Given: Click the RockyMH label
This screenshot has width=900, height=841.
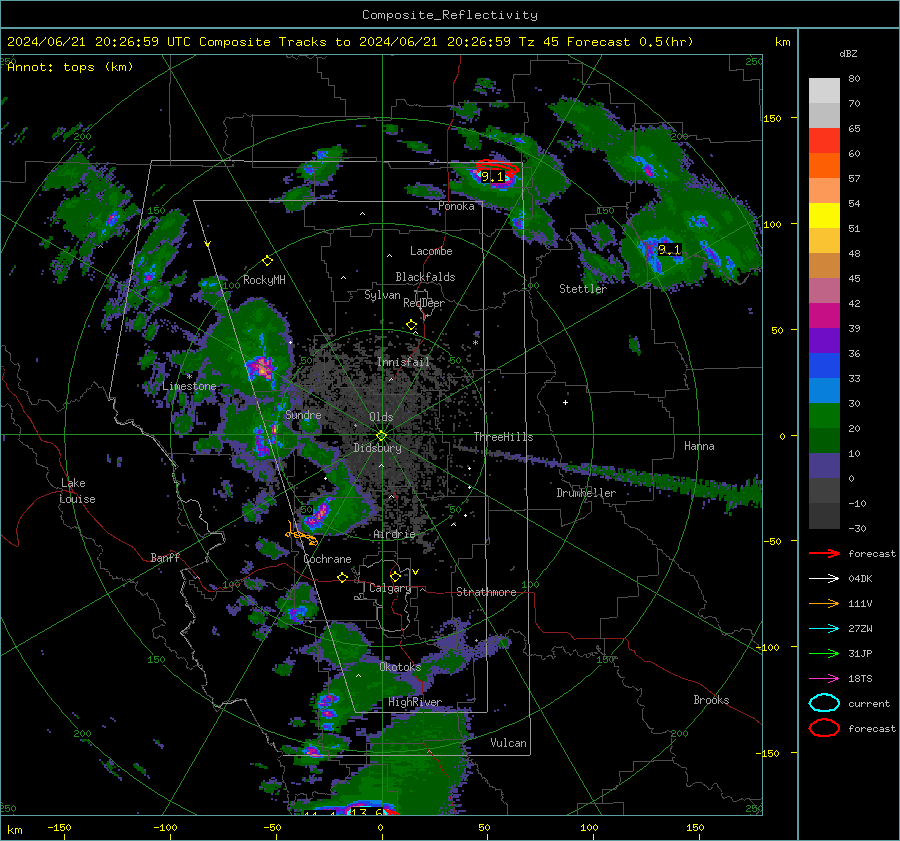Looking at the screenshot, I should click(264, 280).
